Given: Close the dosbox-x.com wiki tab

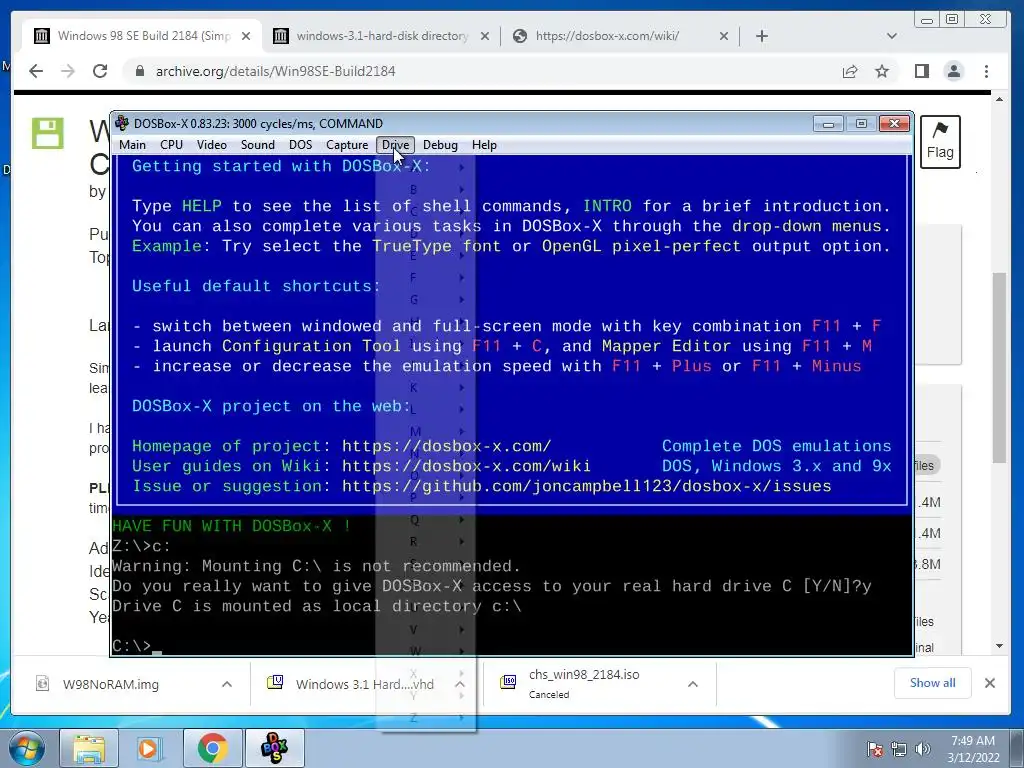Looking at the screenshot, I should coord(724,36).
